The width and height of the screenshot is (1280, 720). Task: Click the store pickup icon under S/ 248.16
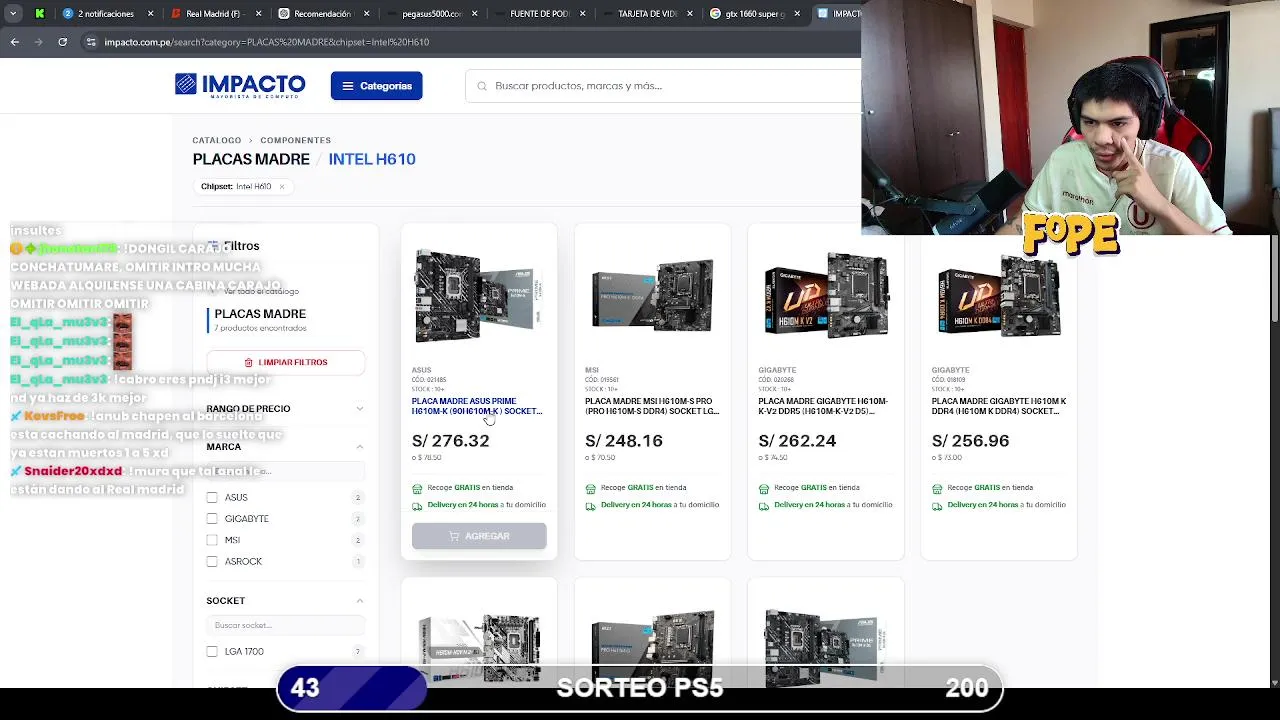pyautogui.click(x=590, y=488)
